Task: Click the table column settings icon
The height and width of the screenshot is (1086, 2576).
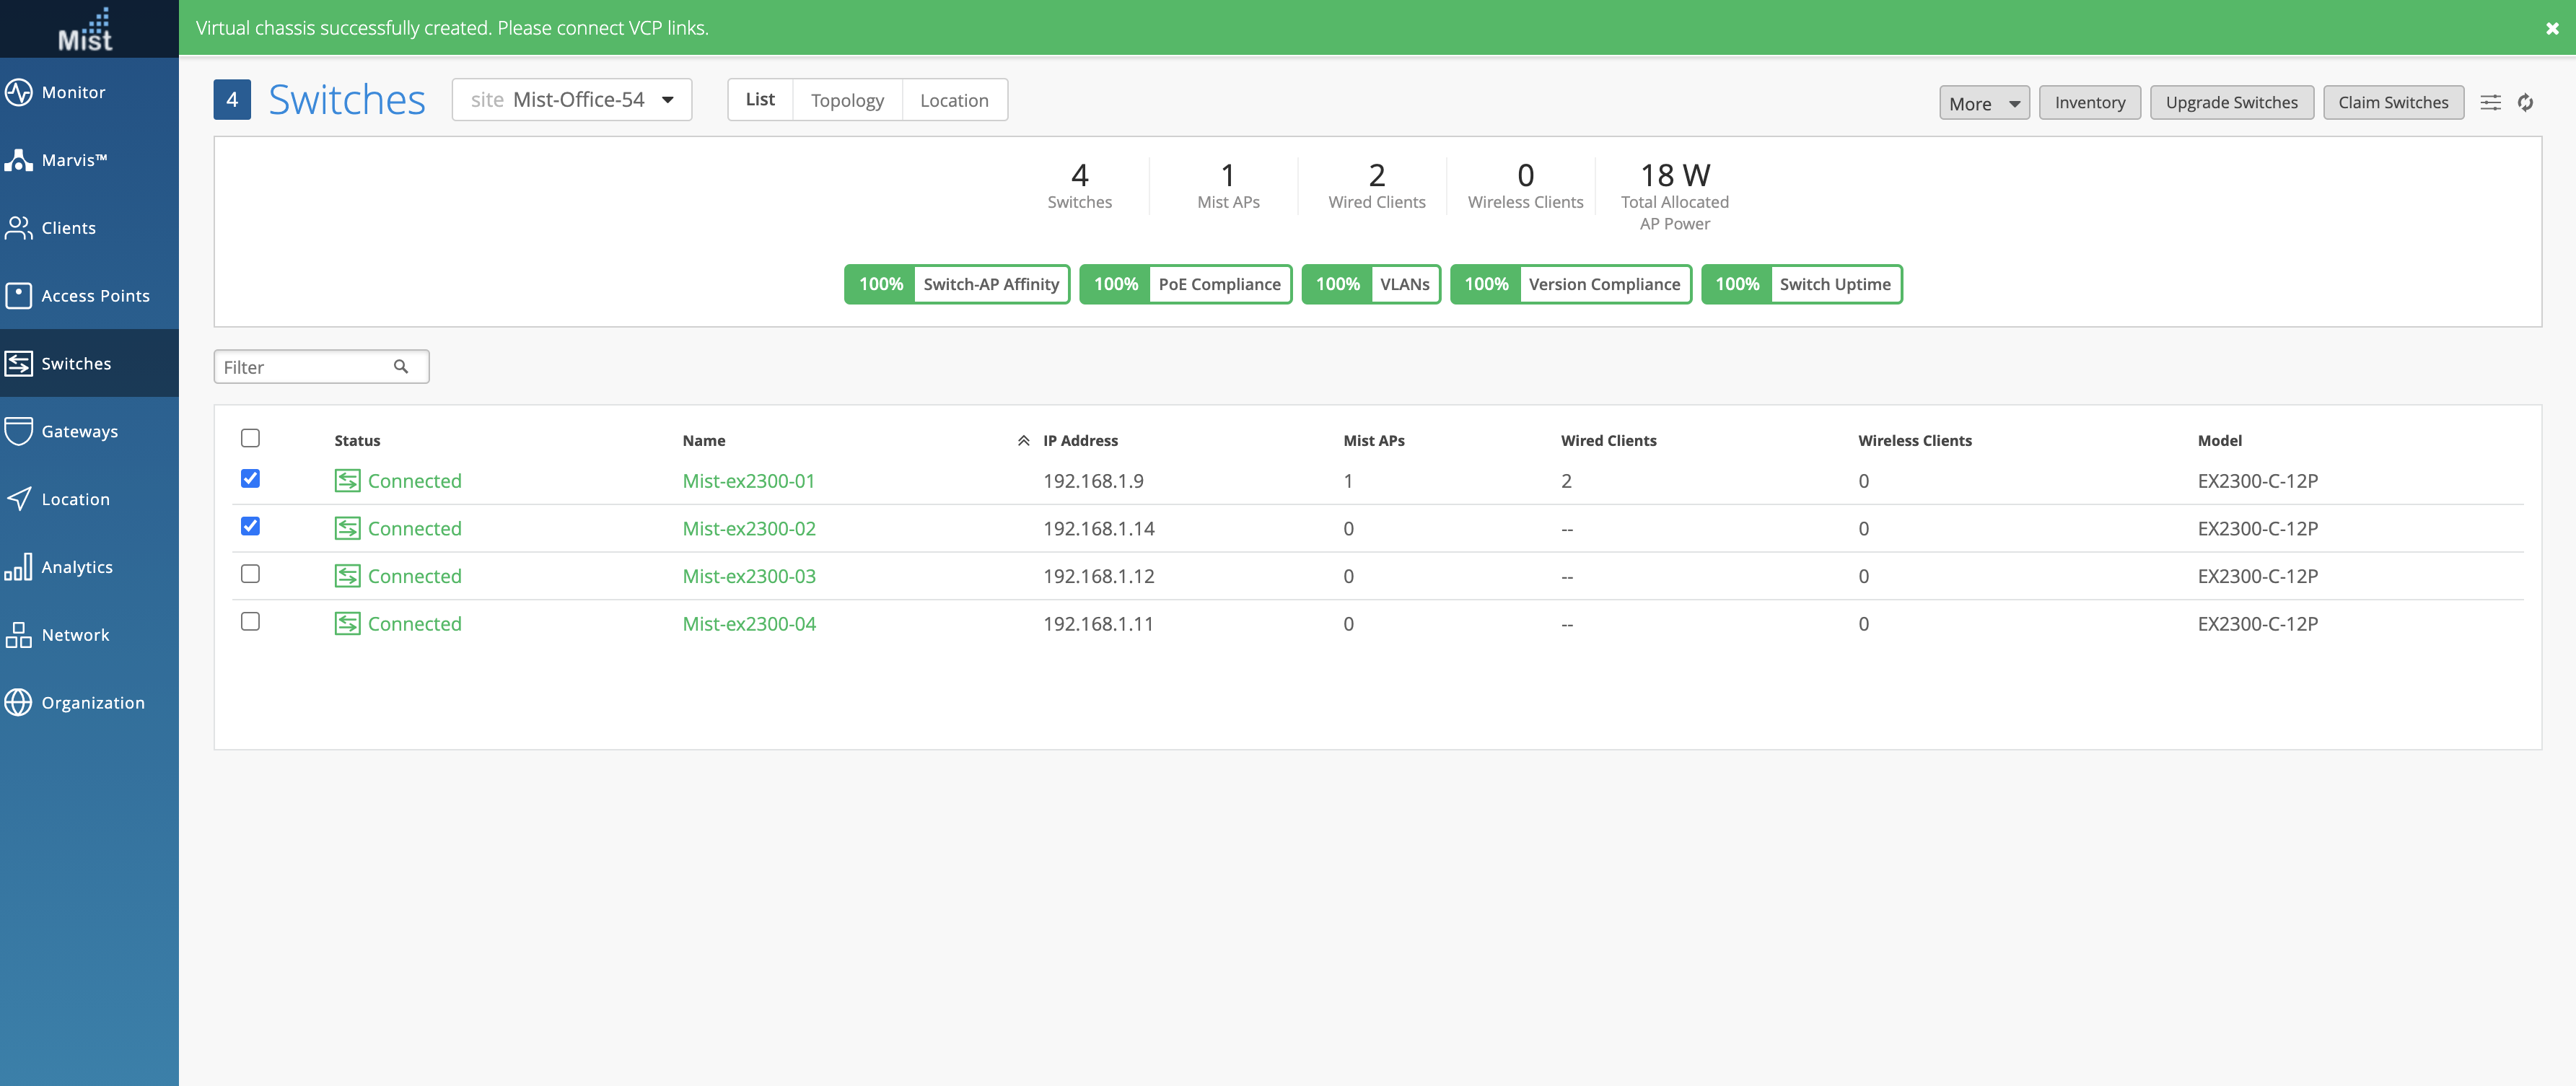Action: click(2490, 102)
